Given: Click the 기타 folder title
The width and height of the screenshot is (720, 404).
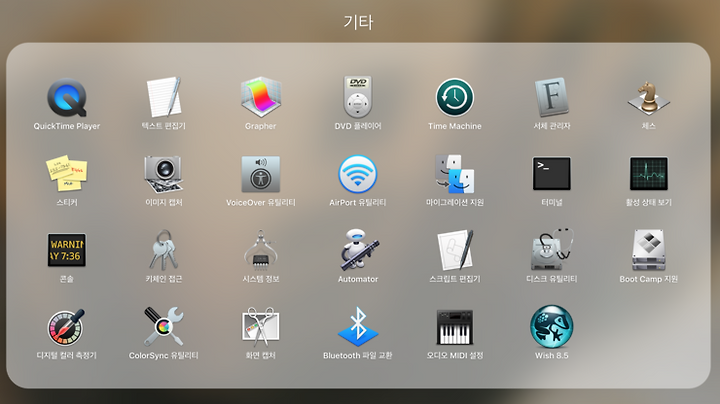Looking at the screenshot, I should tap(359, 22).
